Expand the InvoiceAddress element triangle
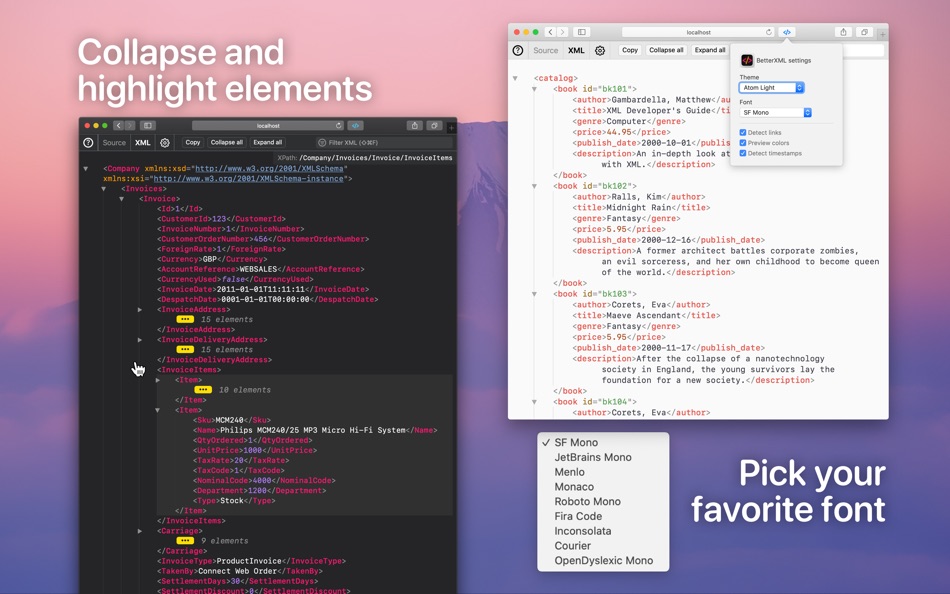950x594 pixels. 140,309
